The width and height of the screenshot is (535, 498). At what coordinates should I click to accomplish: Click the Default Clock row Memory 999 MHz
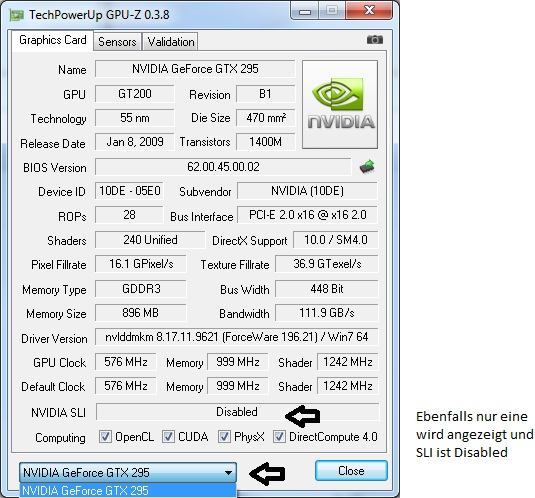pos(238,386)
